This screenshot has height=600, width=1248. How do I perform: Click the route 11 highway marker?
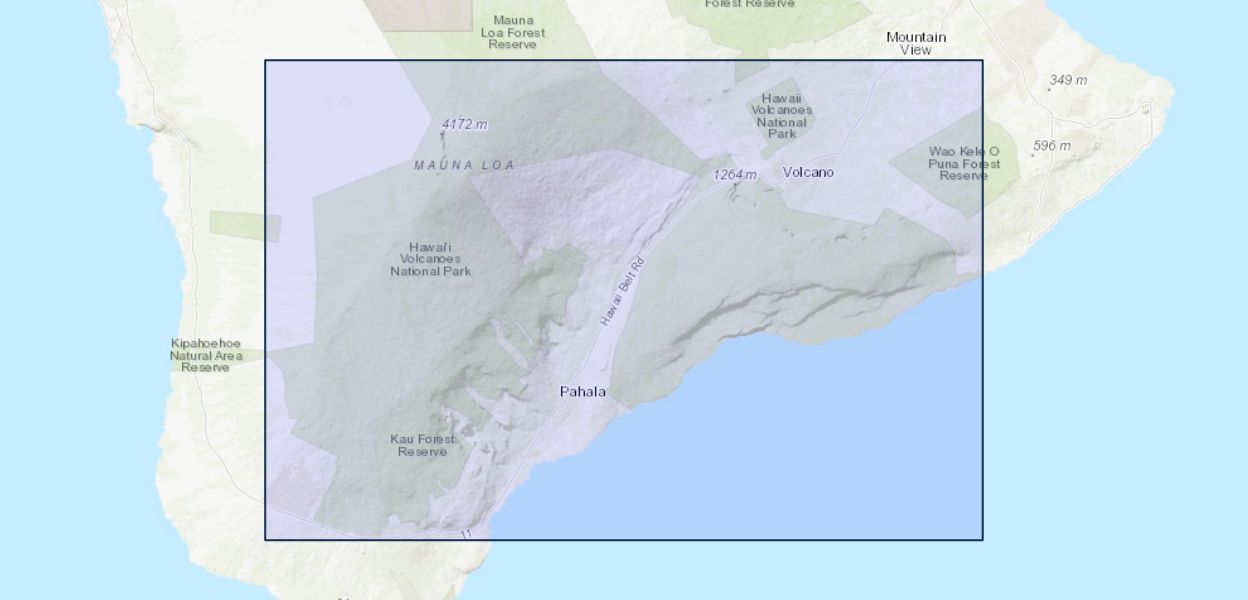465,535
